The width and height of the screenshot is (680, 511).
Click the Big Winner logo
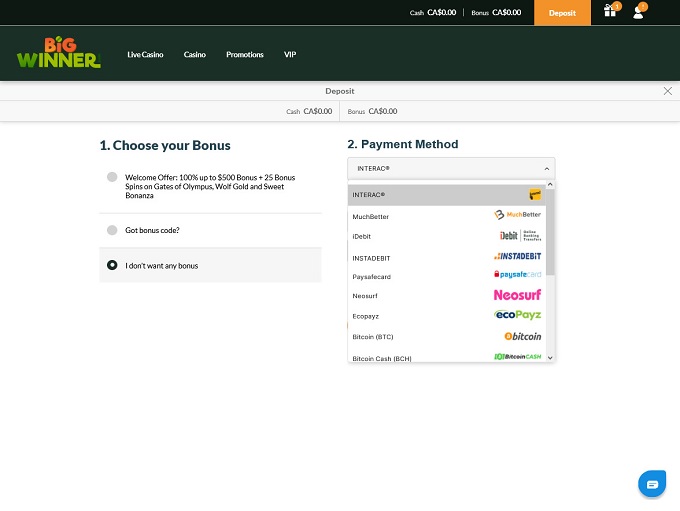59,53
